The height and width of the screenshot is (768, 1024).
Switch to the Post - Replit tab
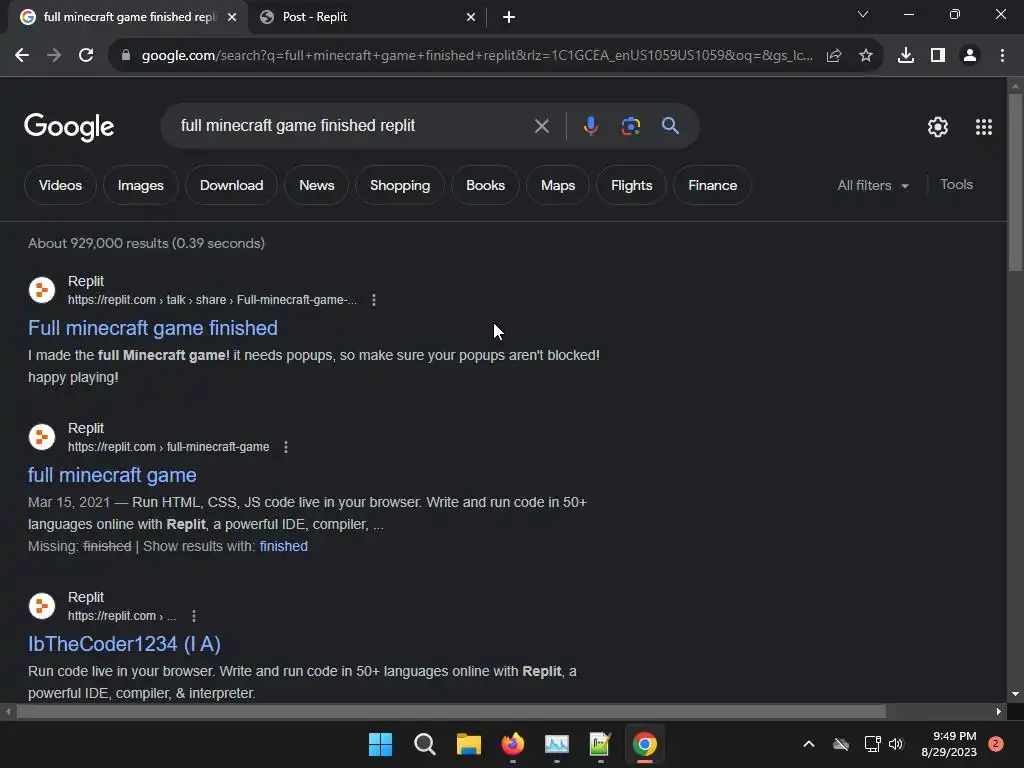pyautogui.click(x=367, y=17)
